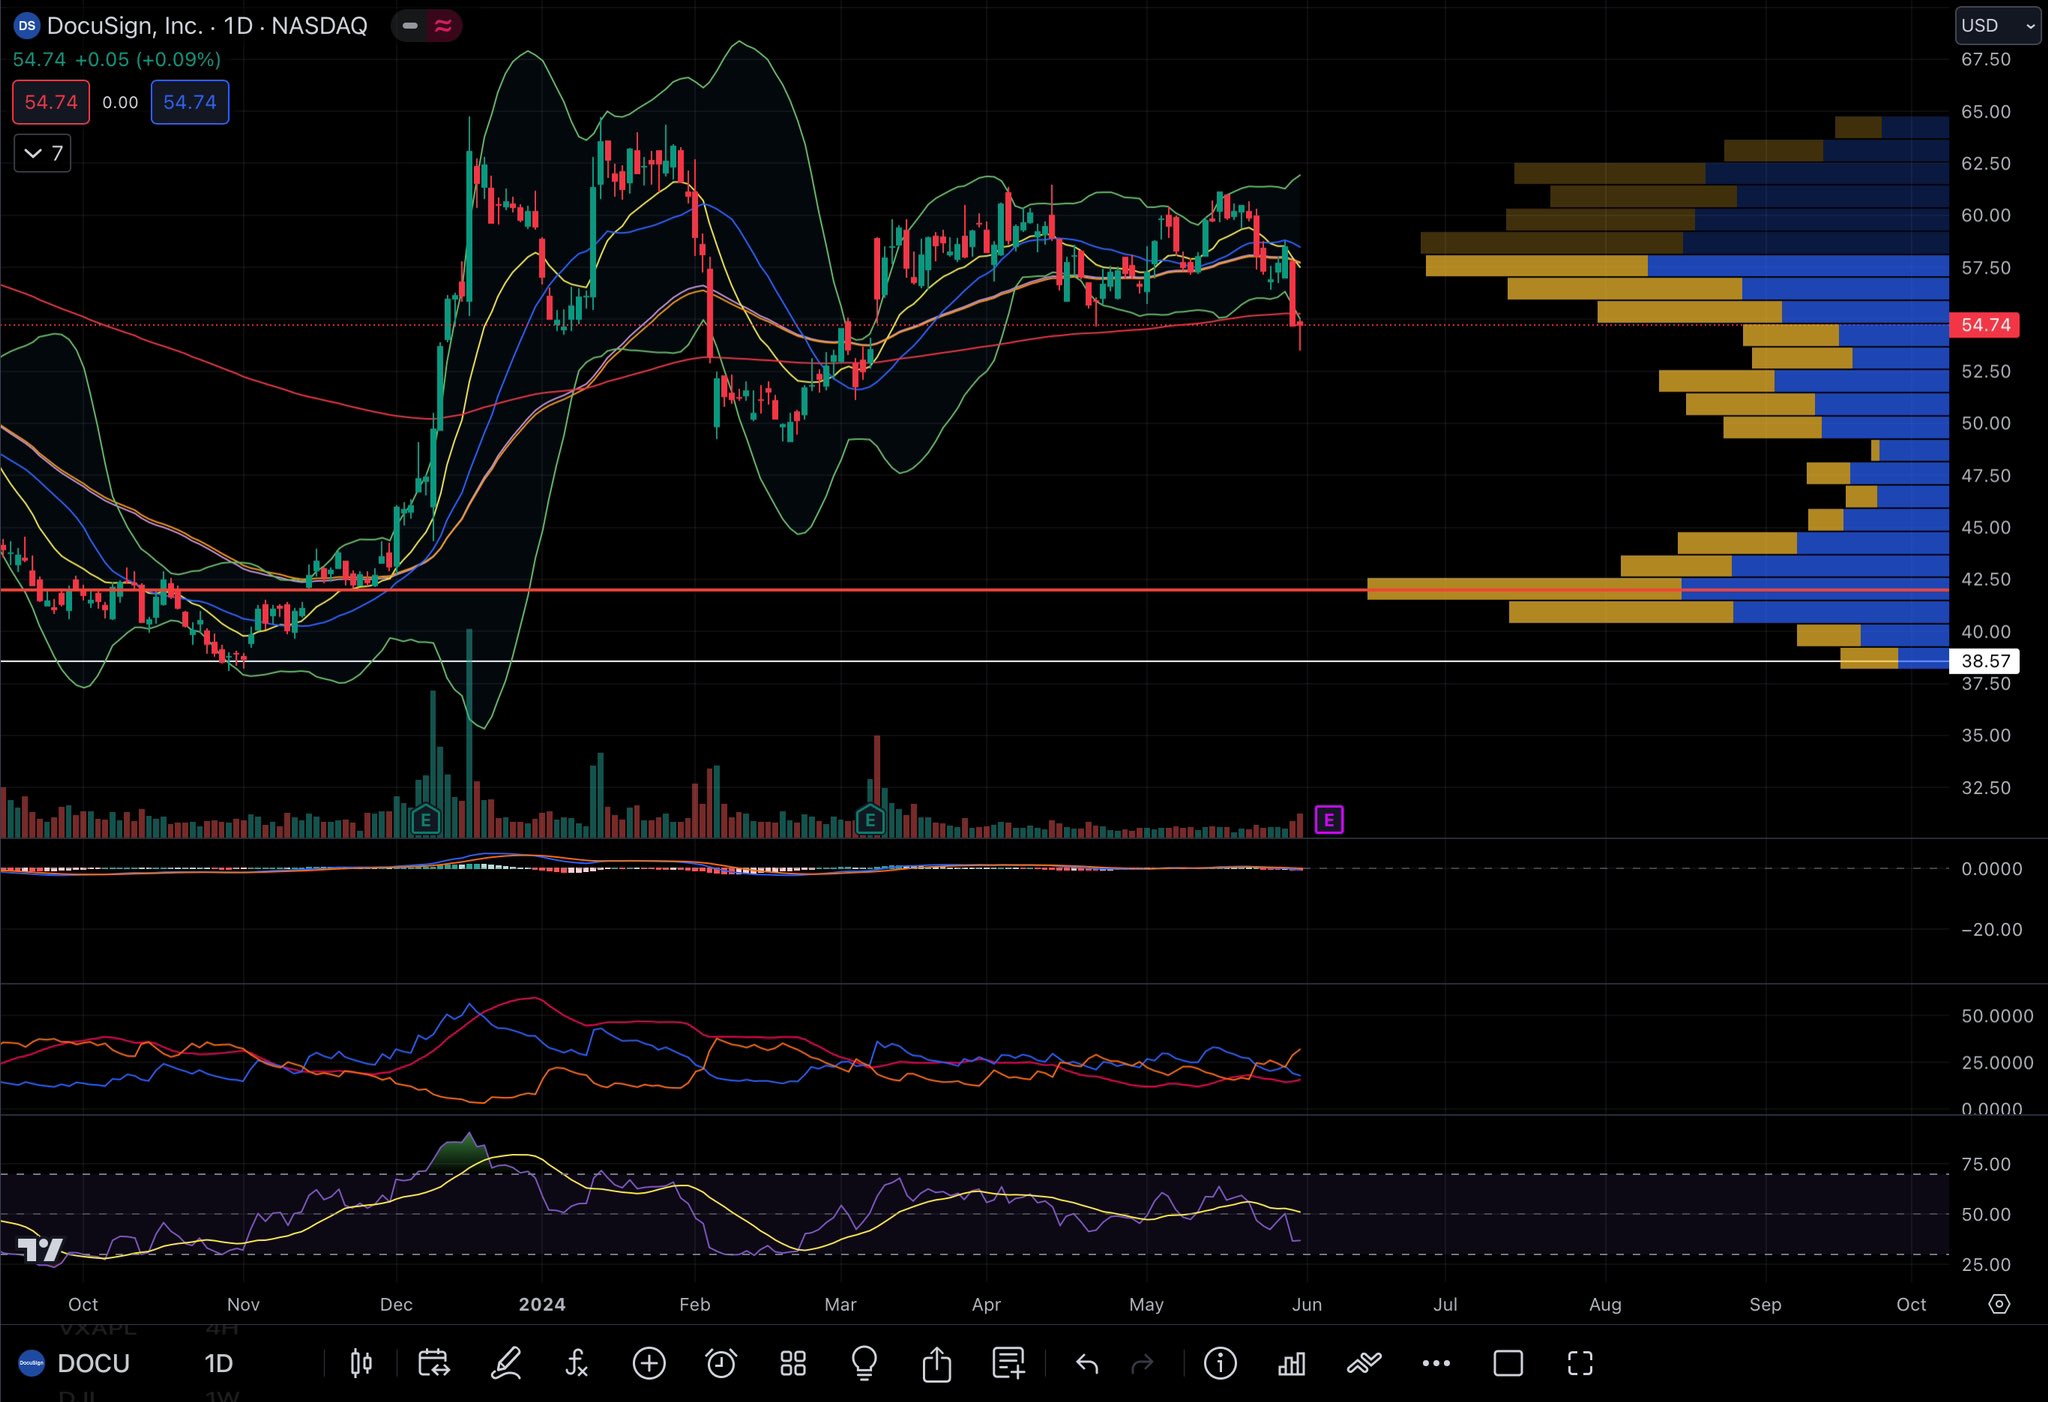The image size is (2048, 1402).
Task: Toggle the pink wave indicator pill
Action: (x=443, y=26)
